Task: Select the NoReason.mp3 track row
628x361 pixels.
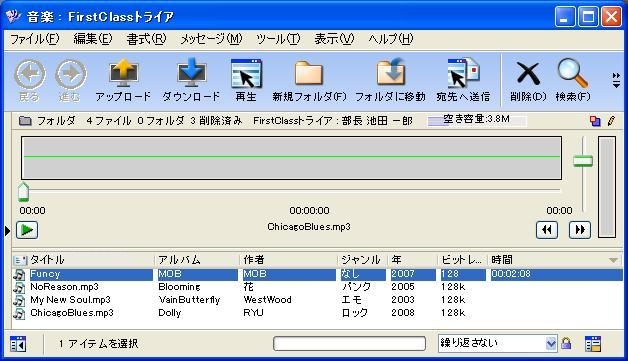Action: (x=317, y=287)
